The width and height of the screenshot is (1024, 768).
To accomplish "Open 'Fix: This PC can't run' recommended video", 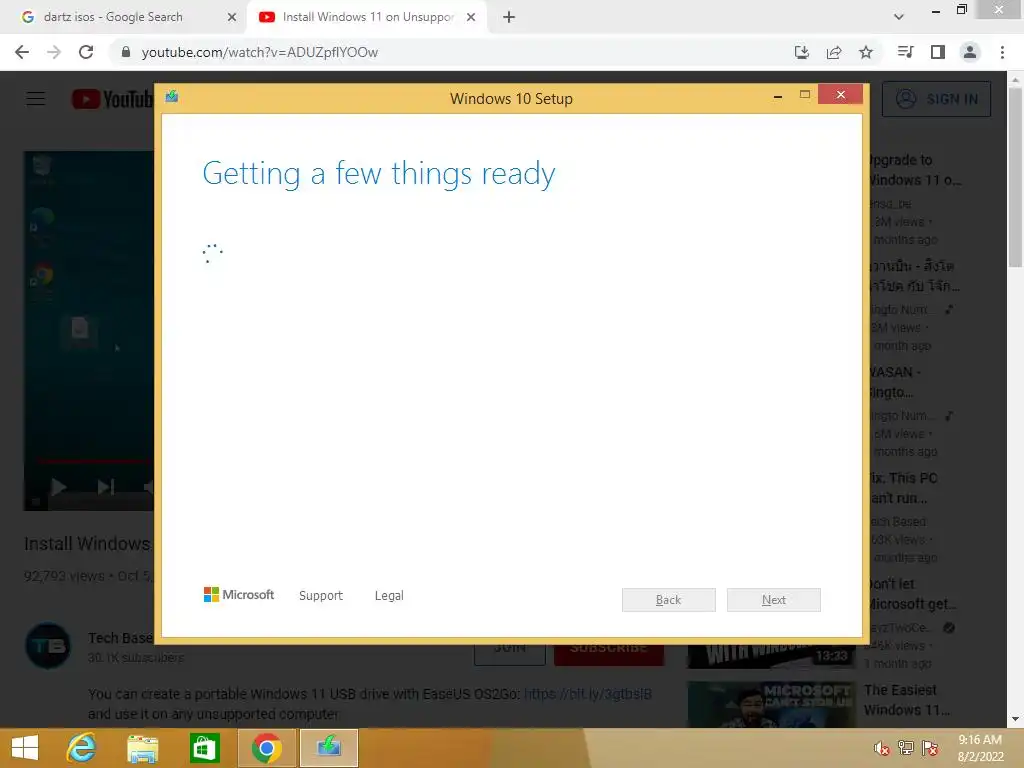I will pyautogui.click(x=903, y=488).
